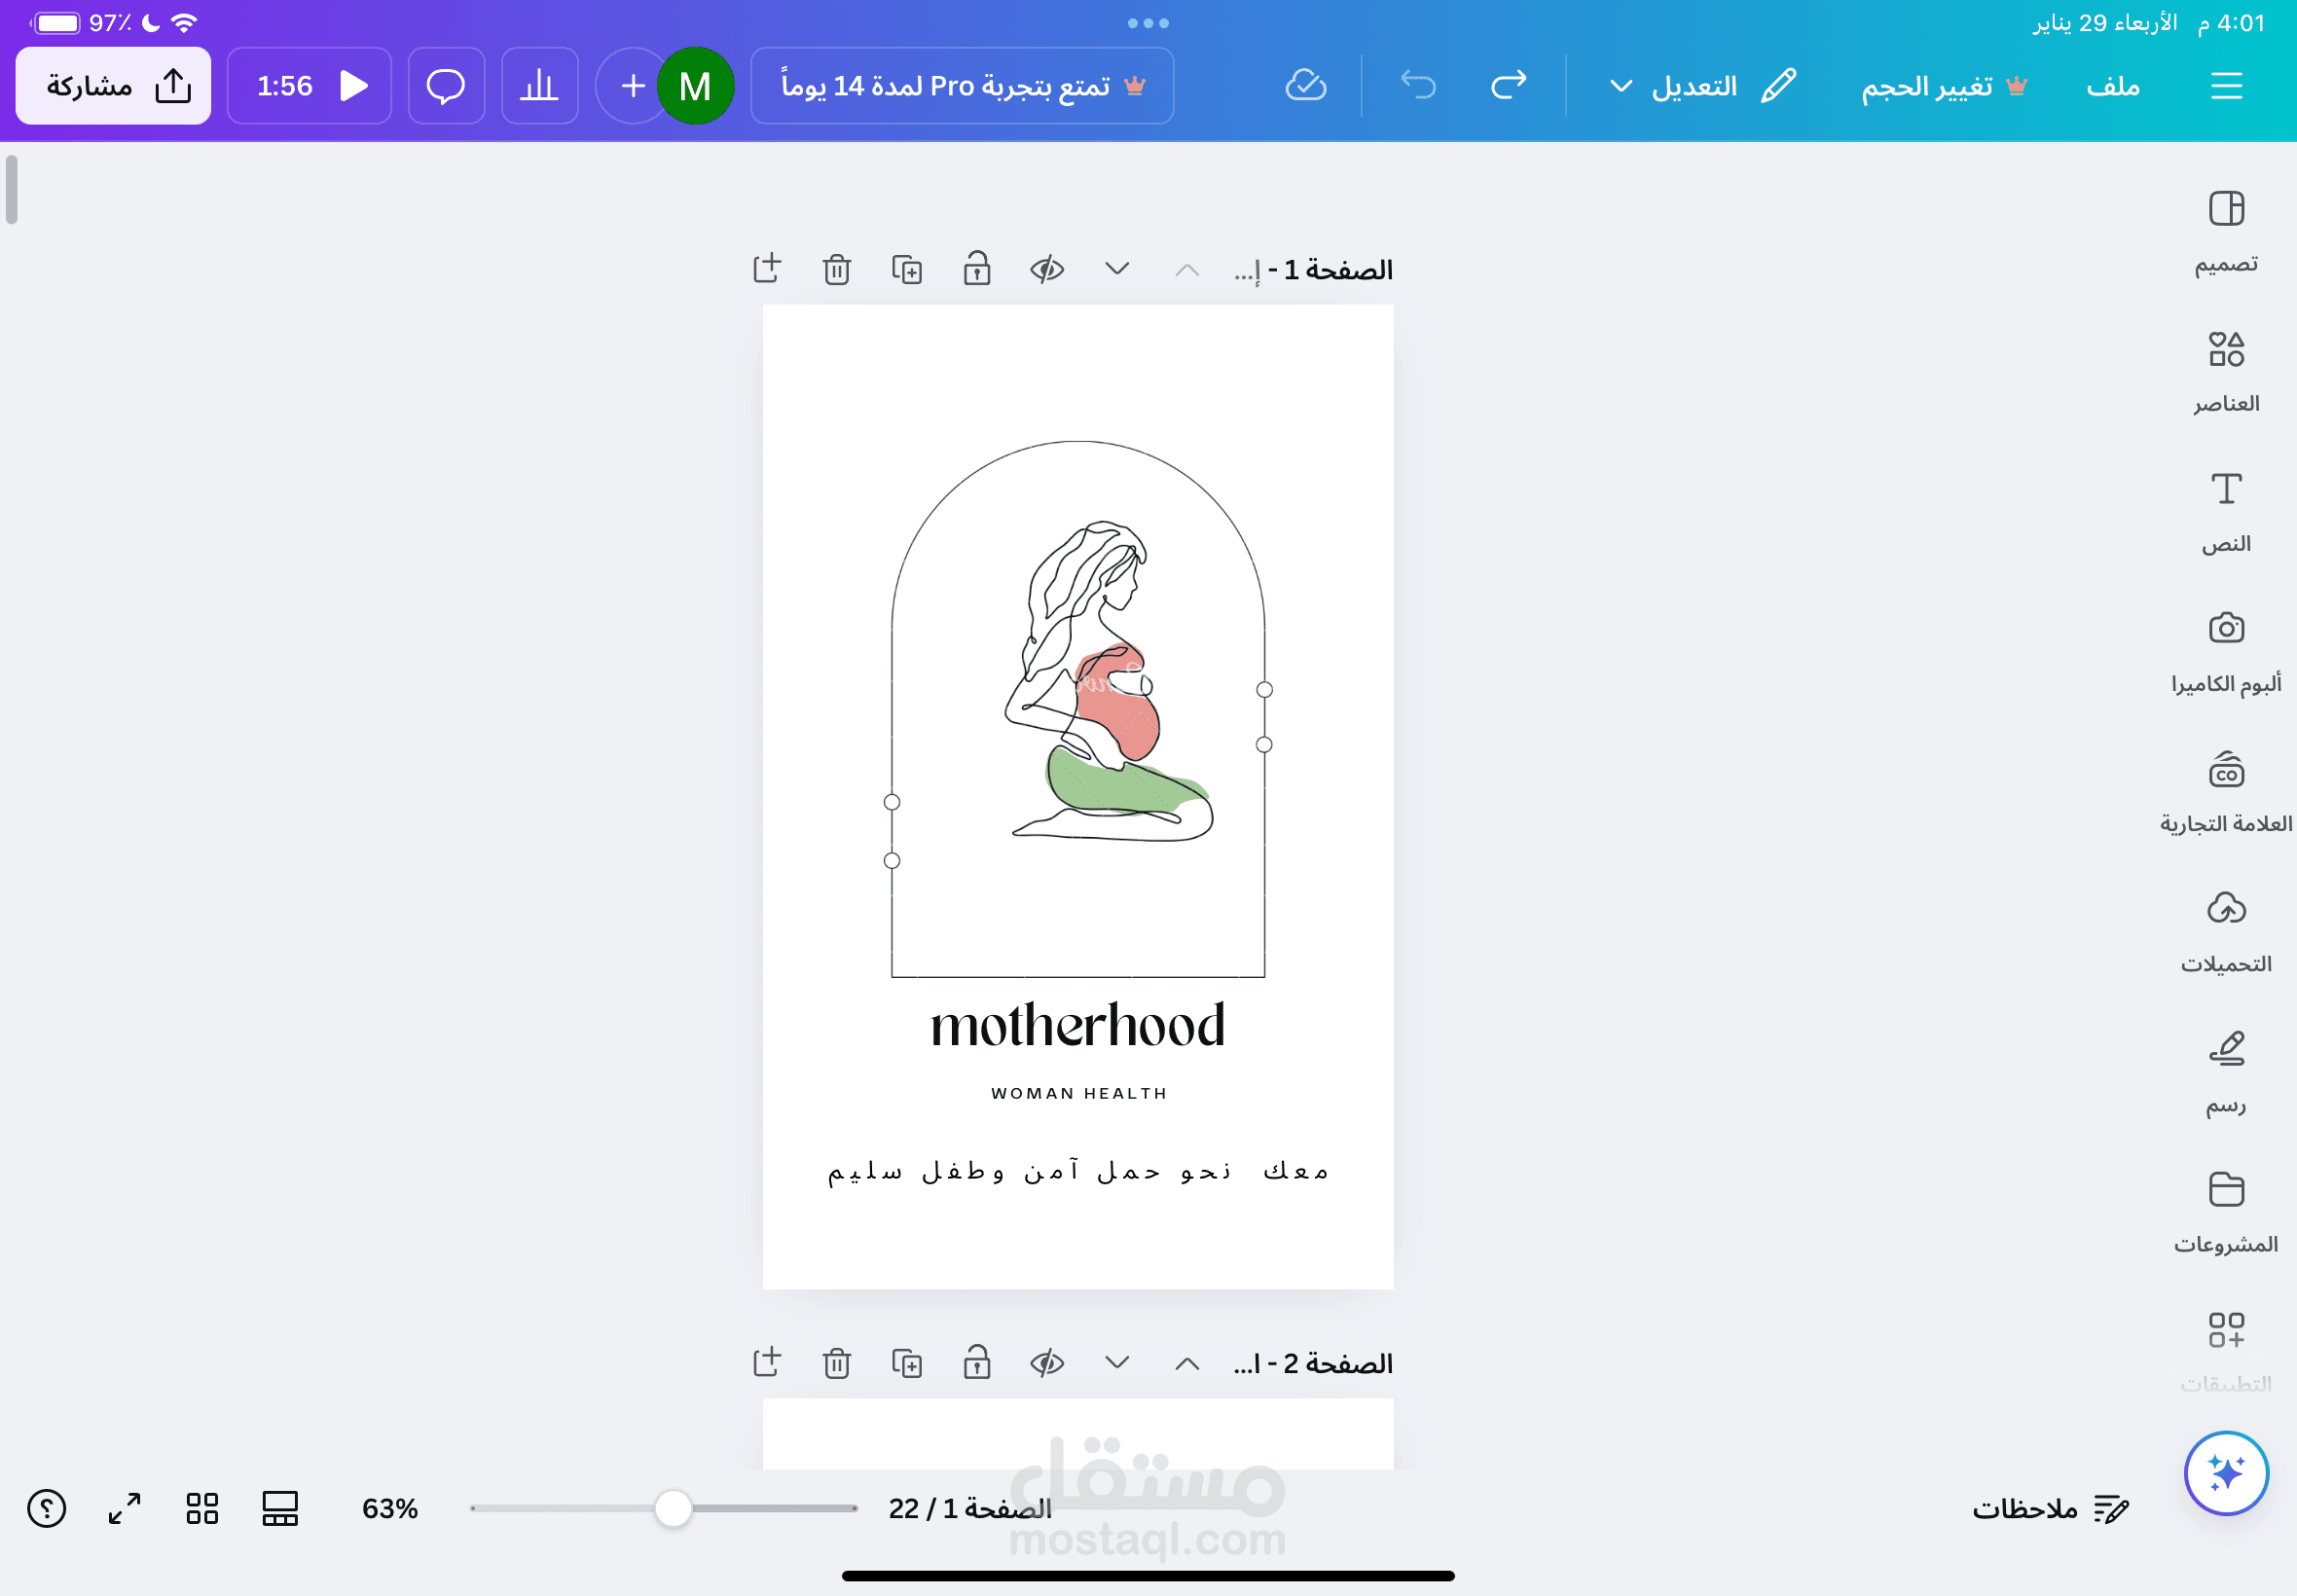This screenshot has height=1596, width=2297.
Task: Toggle hide page 2 eye icon
Action: (x=1047, y=1363)
